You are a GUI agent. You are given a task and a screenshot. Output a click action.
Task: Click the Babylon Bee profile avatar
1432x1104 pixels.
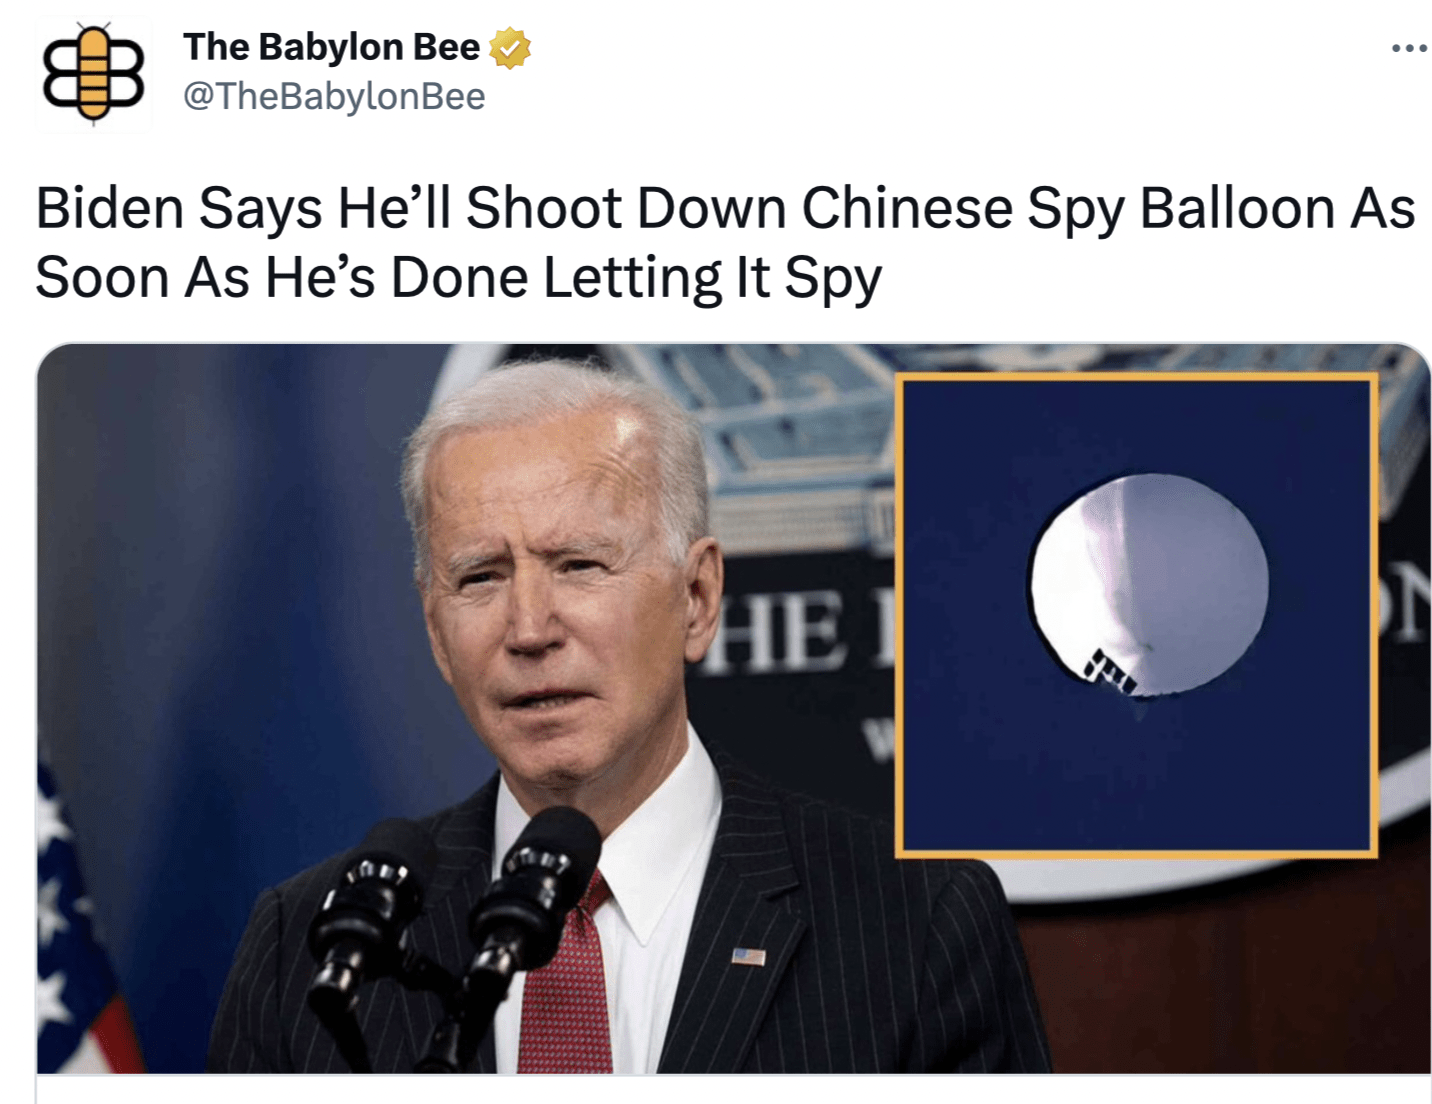(x=93, y=73)
